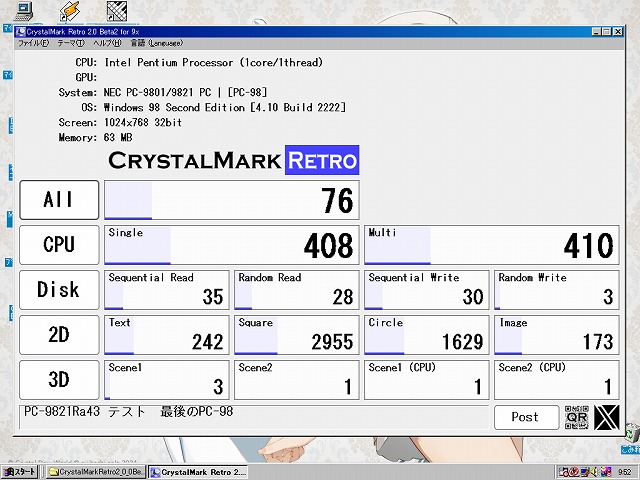Click the All total score 76 bar
Viewport: 640px width, 480px height.
[x=232, y=200]
